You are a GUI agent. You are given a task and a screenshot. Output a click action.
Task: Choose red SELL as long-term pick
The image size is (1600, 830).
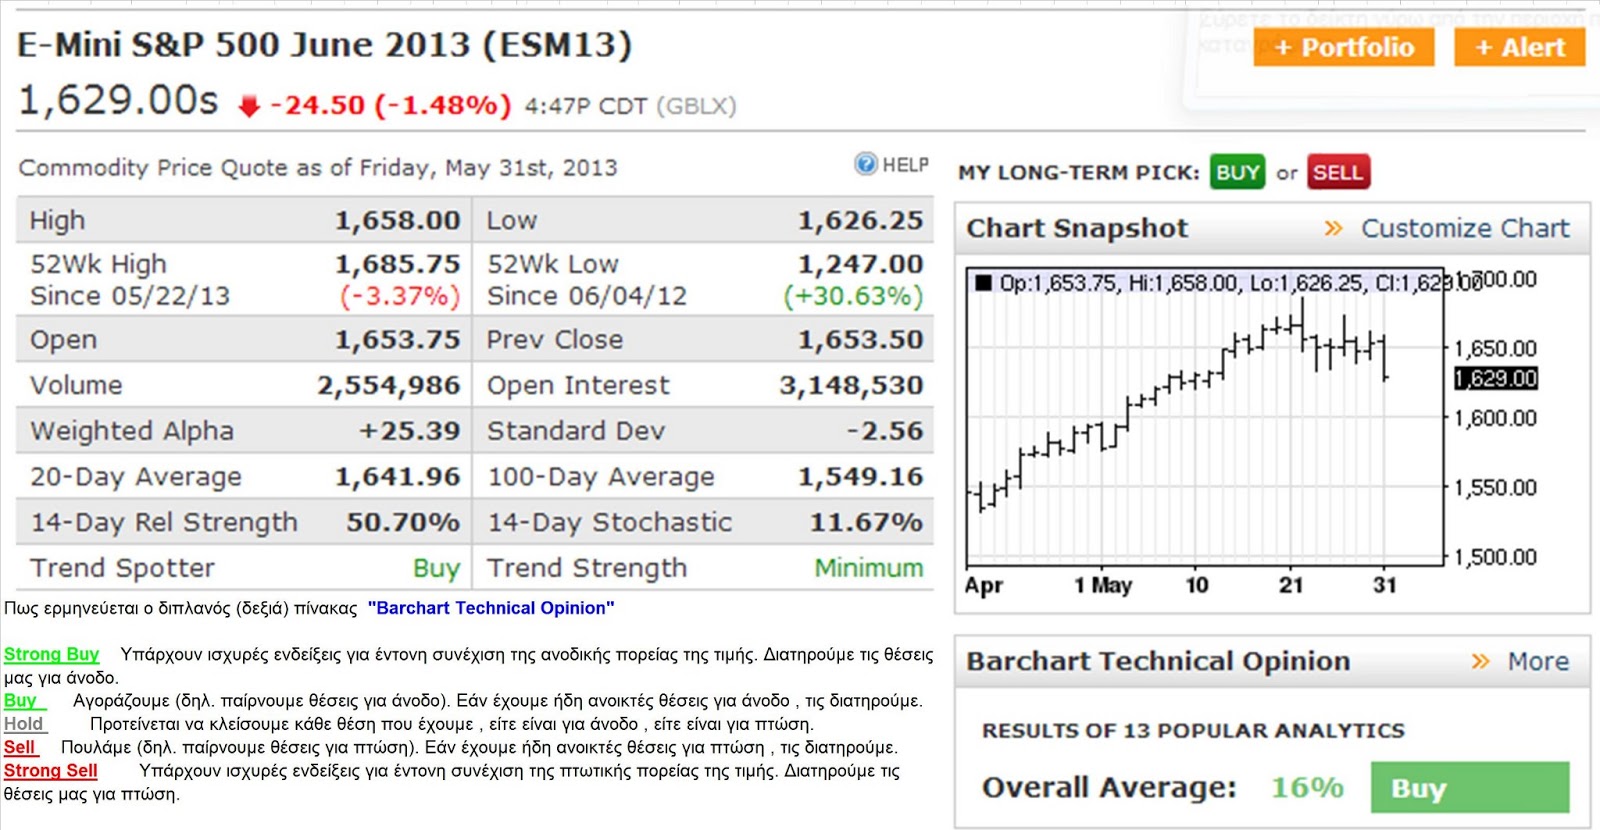pyautogui.click(x=1337, y=172)
